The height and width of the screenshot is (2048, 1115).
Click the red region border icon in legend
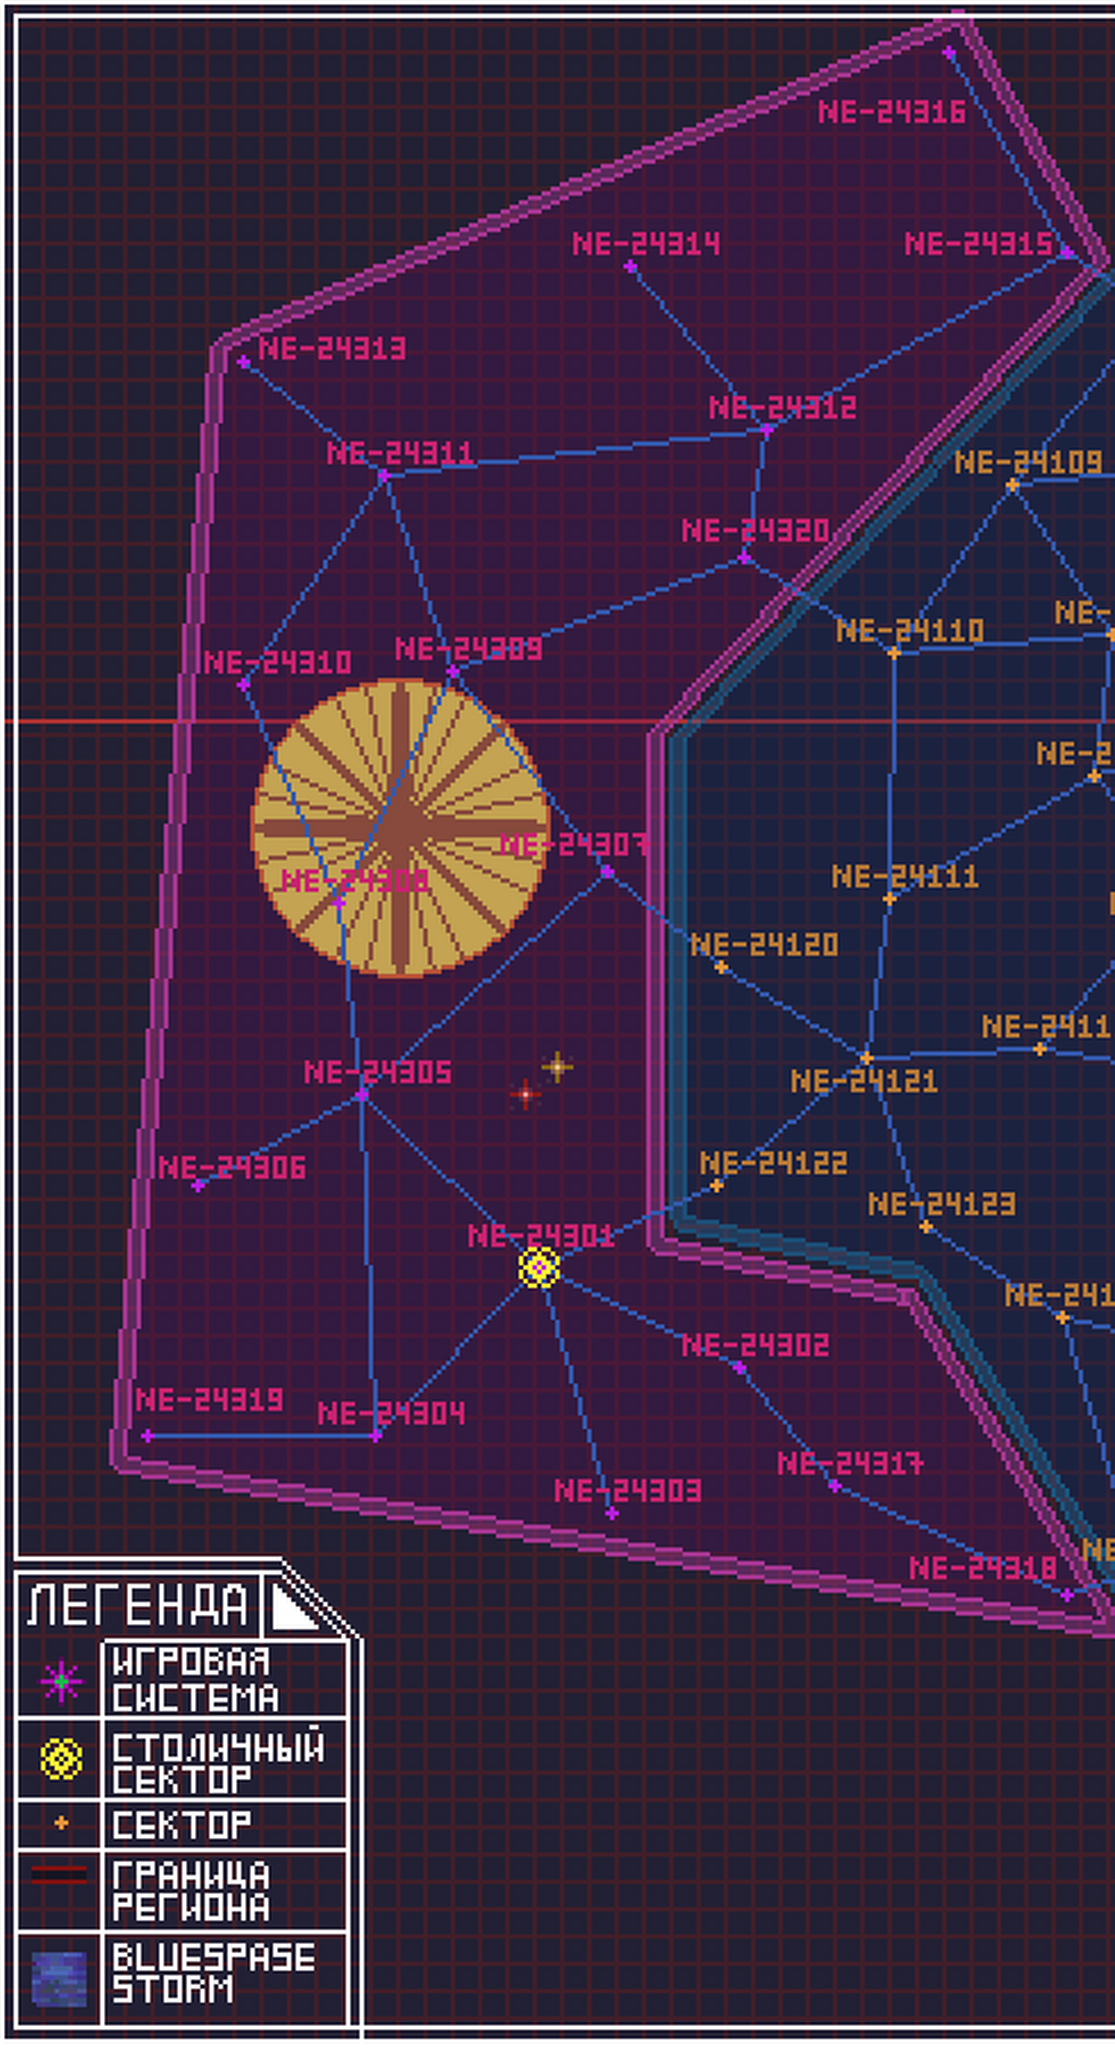pos(59,1875)
